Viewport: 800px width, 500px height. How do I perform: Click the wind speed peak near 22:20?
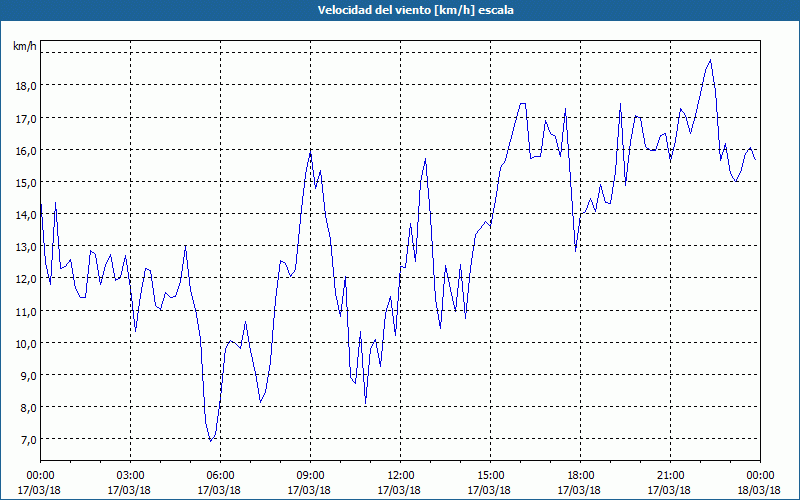click(x=710, y=60)
